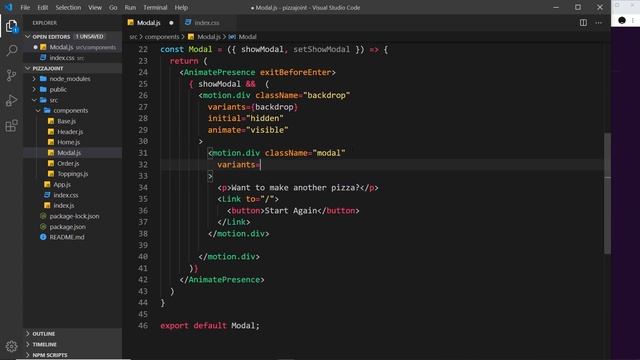Click the unsaved dot on Modal.js tab
This screenshot has width=640, height=360.
click(171, 23)
